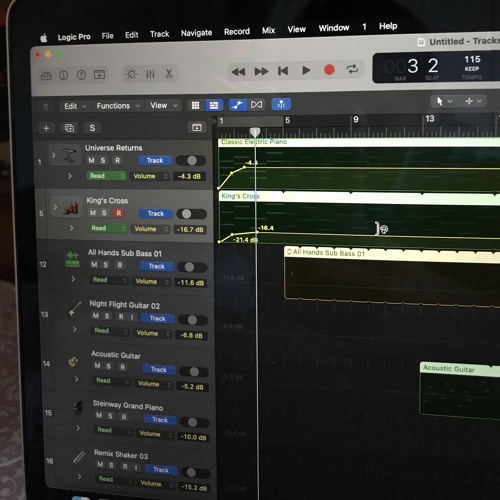Open the Inspector info icon
Viewport: 500px width, 500px height.
(63, 75)
